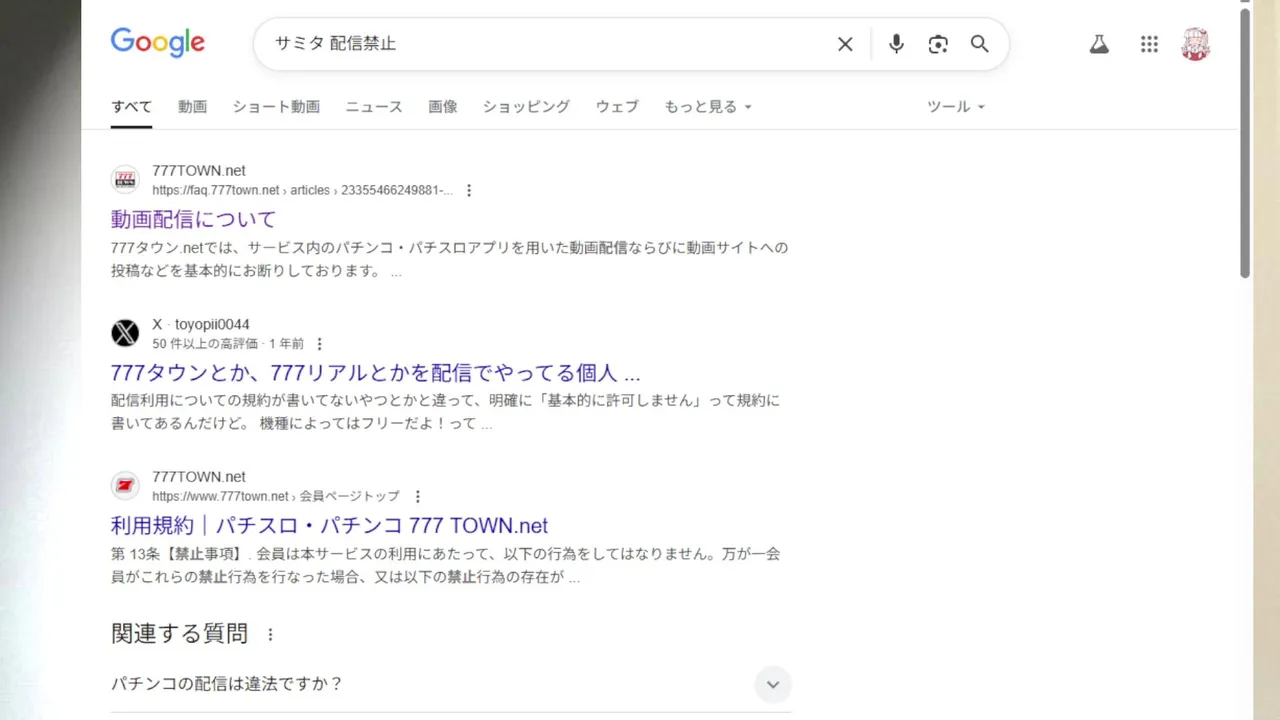Click the X · toyopii0044 source name
Image resolution: width=1280 pixels, height=720 pixels.
(x=201, y=324)
